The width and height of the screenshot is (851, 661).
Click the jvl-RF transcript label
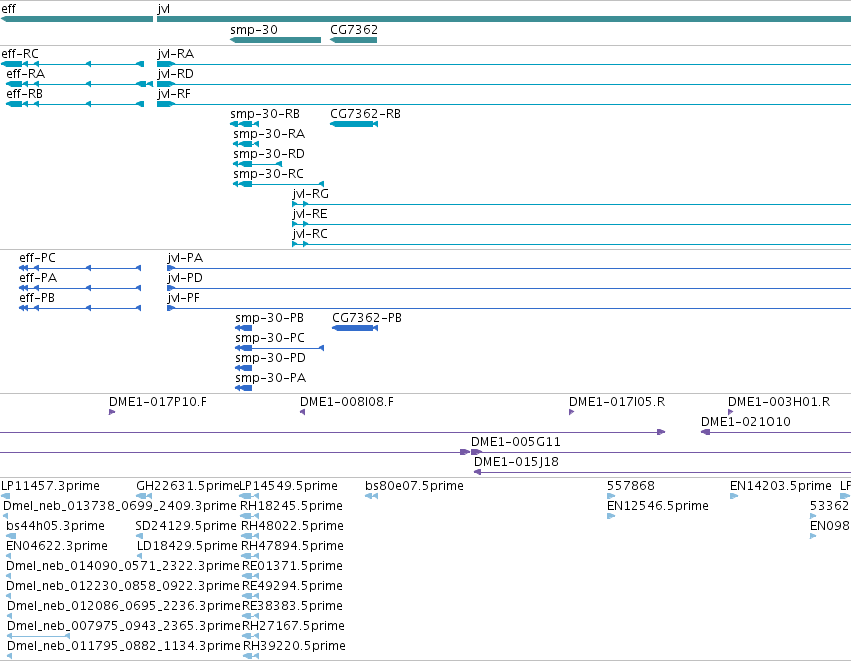click(174, 94)
